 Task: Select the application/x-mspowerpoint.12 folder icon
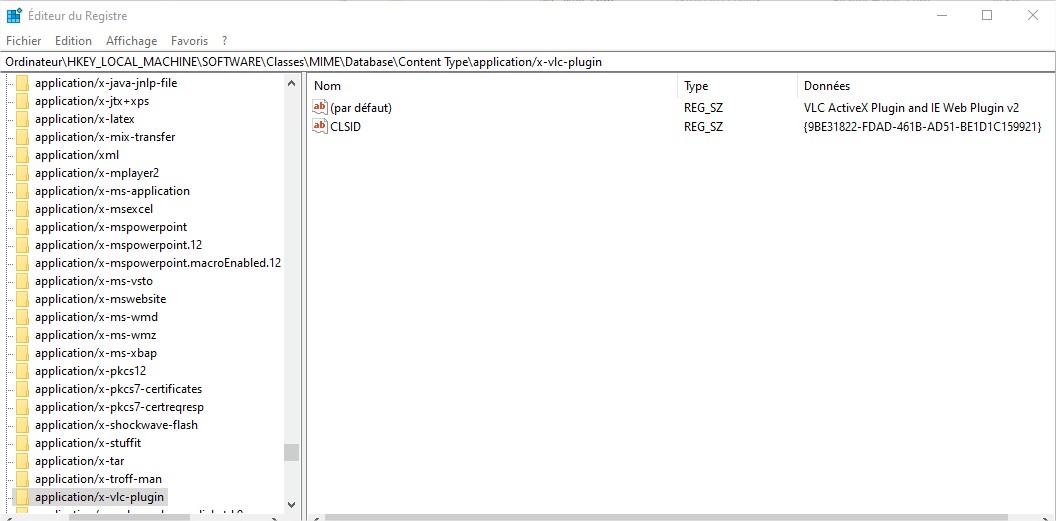pos(23,245)
